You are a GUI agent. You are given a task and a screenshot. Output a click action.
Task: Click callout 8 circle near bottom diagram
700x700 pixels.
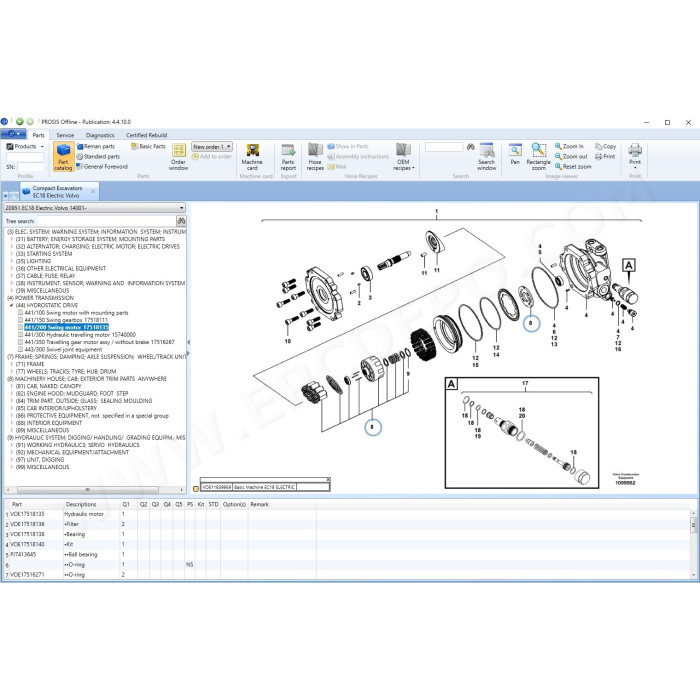(x=373, y=427)
